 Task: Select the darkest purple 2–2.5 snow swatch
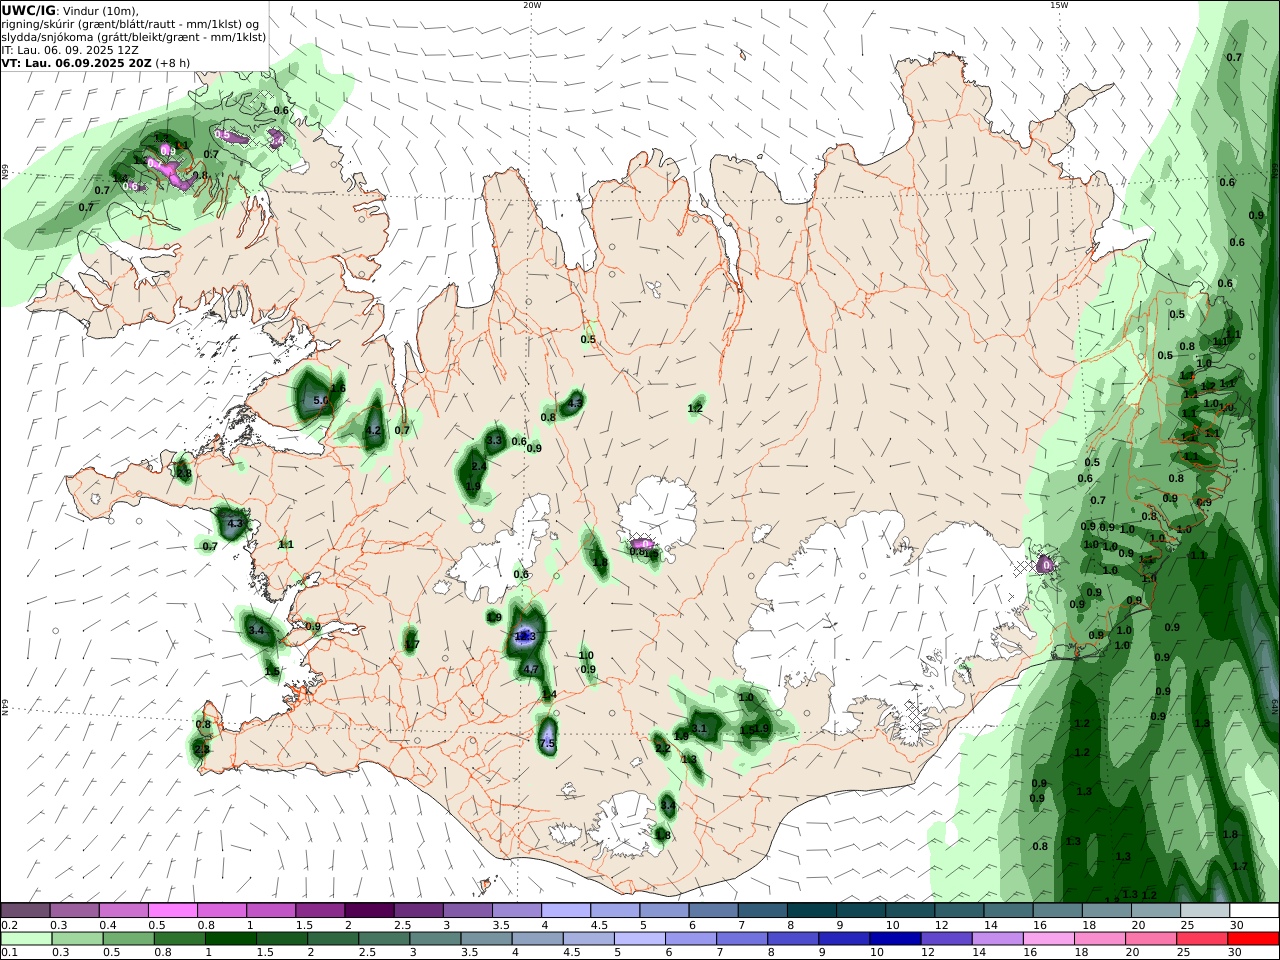pos(369,911)
